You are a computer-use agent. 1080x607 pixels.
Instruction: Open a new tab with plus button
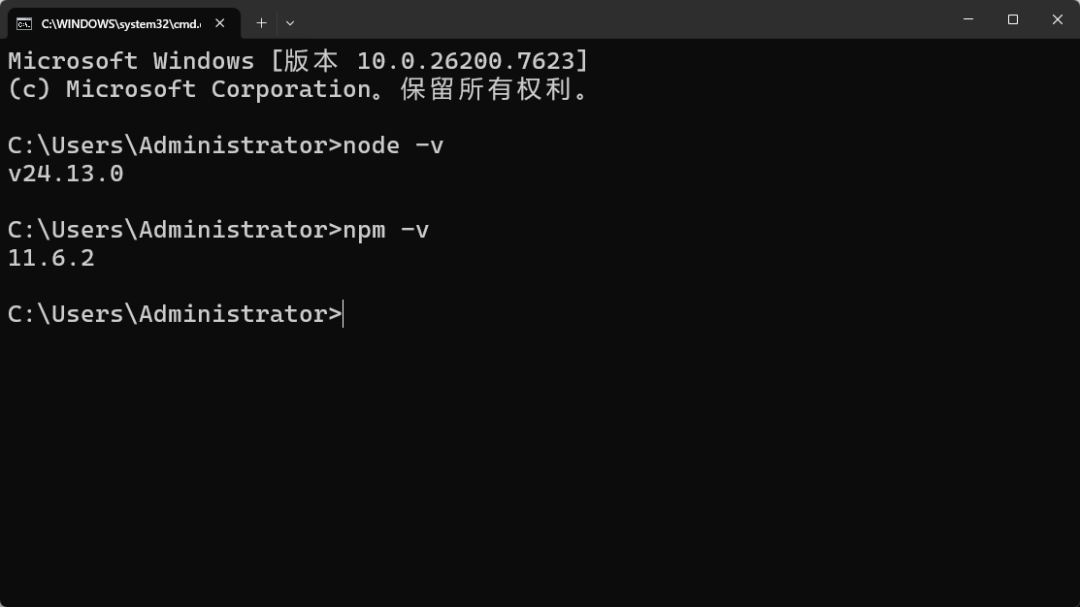click(262, 22)
